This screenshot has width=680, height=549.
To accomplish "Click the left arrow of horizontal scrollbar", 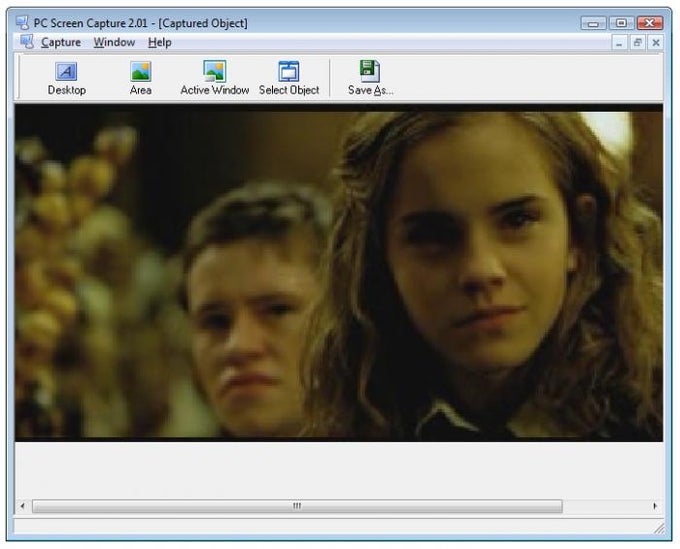I will (23, 506).
